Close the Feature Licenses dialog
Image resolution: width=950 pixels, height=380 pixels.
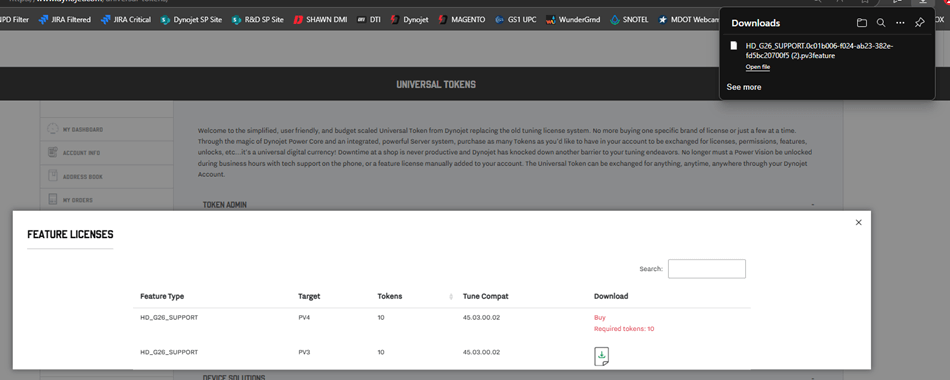pyautogui.click(x=859, y=222)
